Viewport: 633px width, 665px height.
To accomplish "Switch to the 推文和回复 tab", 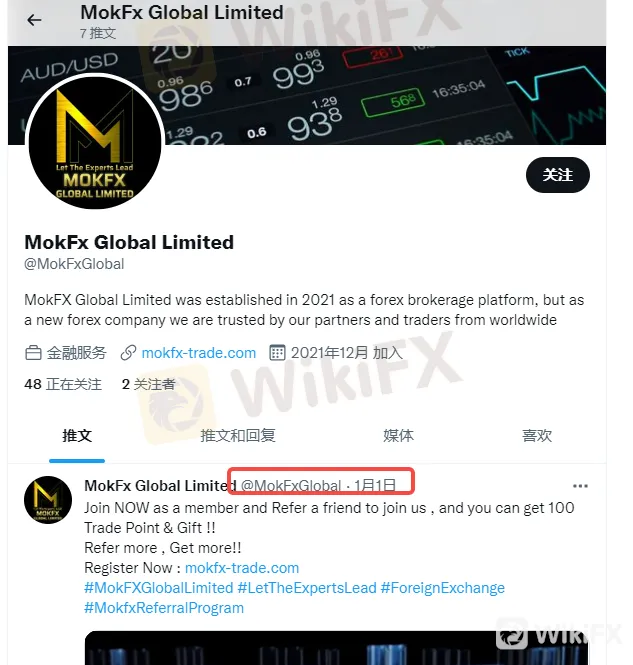I will 238,436.
